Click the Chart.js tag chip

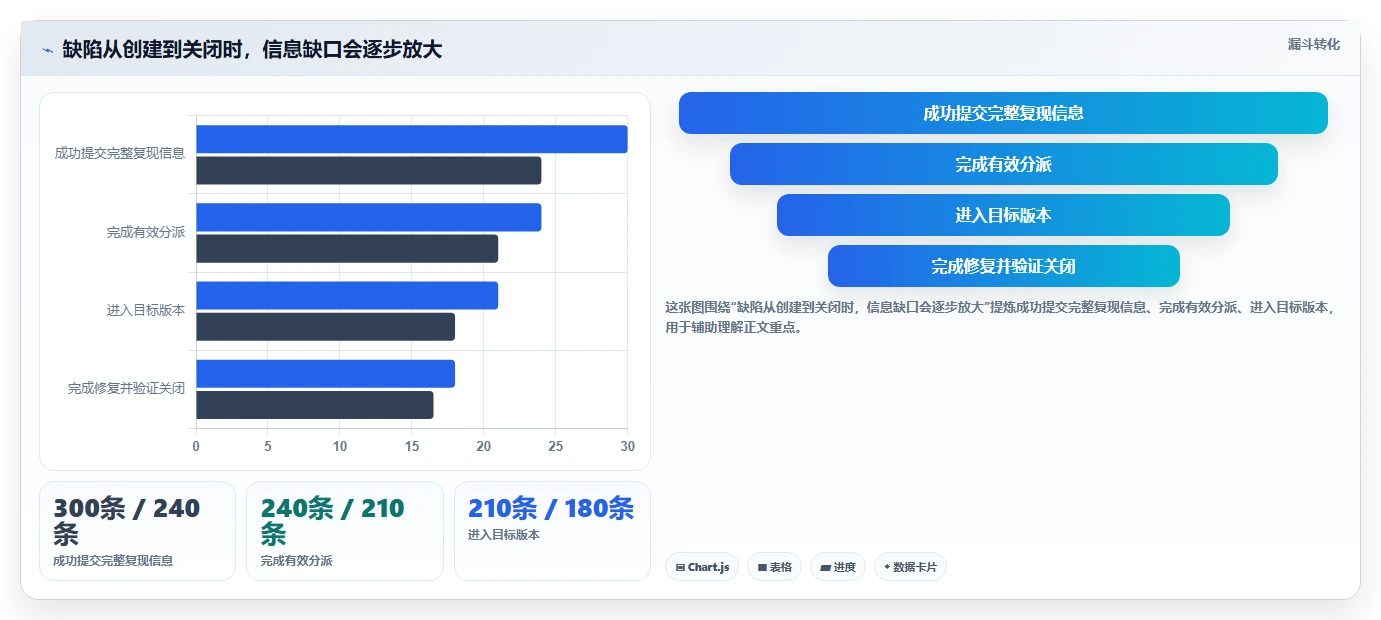[x=702, y=567]
